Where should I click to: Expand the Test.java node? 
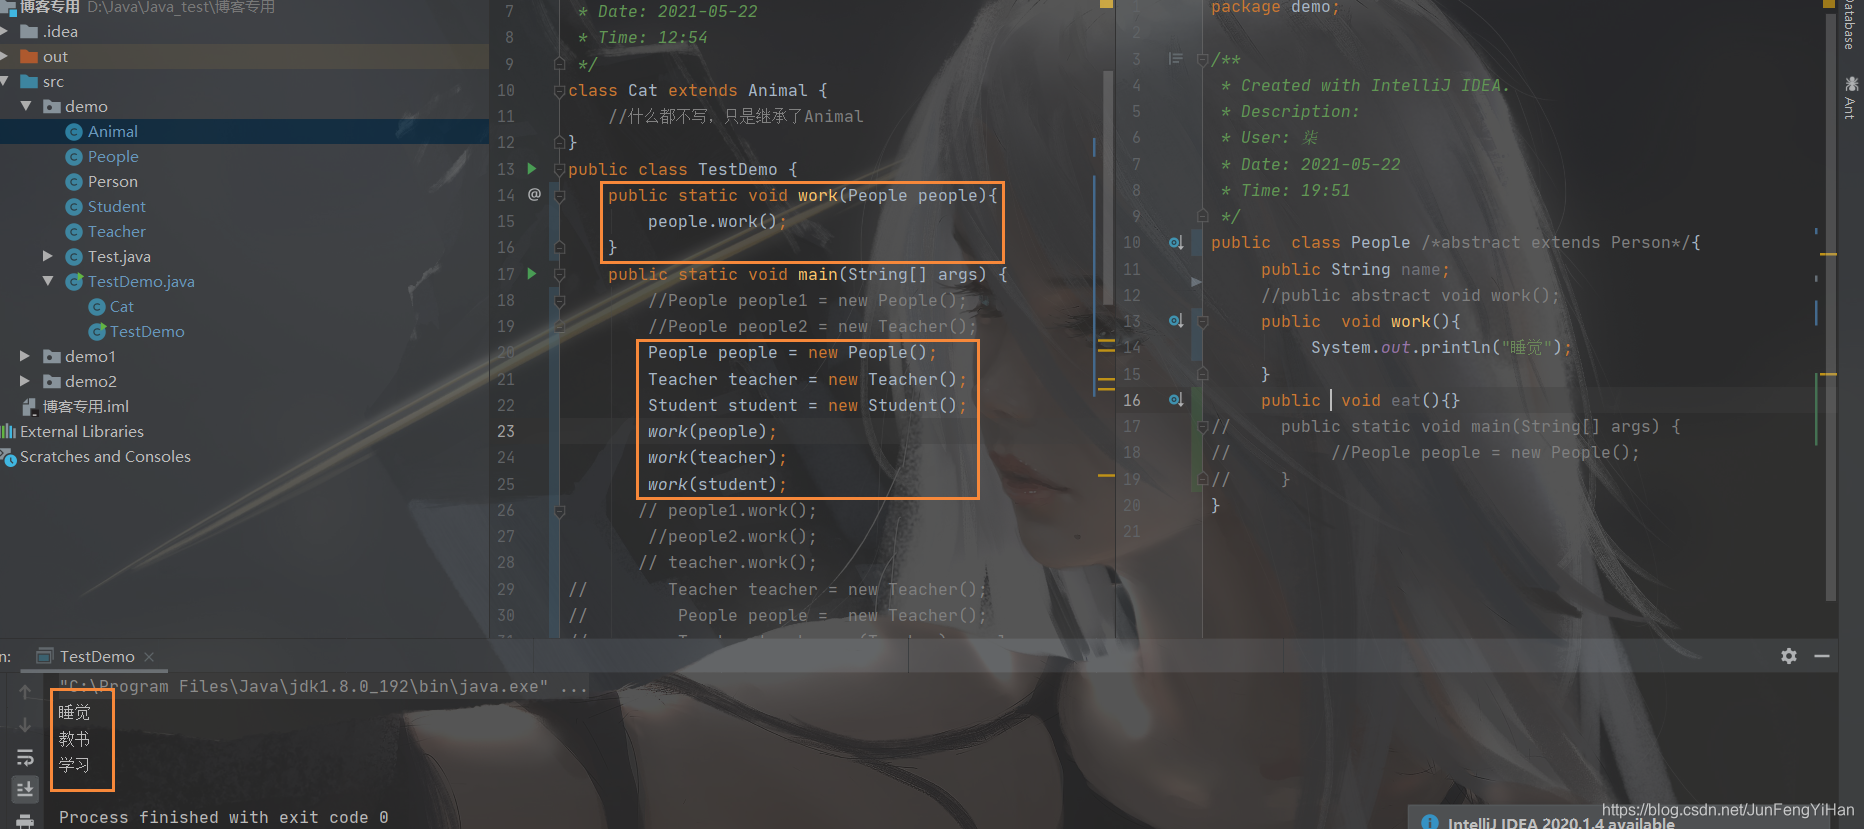tap(48, 257)
